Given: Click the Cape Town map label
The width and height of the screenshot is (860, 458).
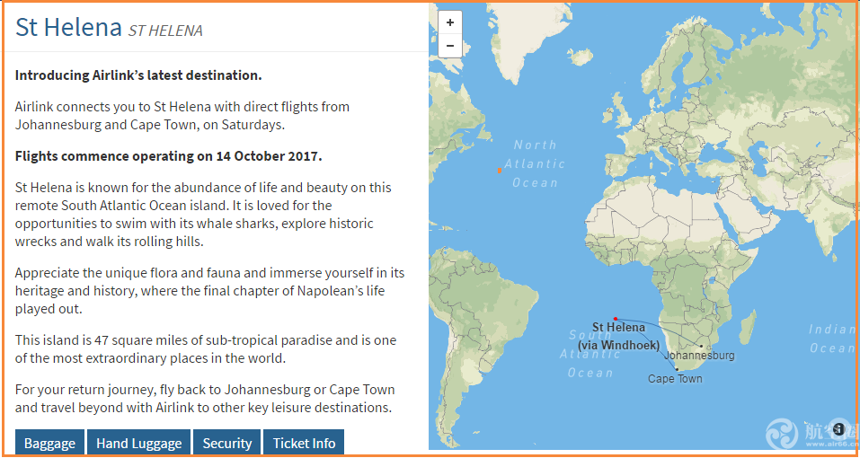Looking at the screenshot, I should [x=675, y=378].
